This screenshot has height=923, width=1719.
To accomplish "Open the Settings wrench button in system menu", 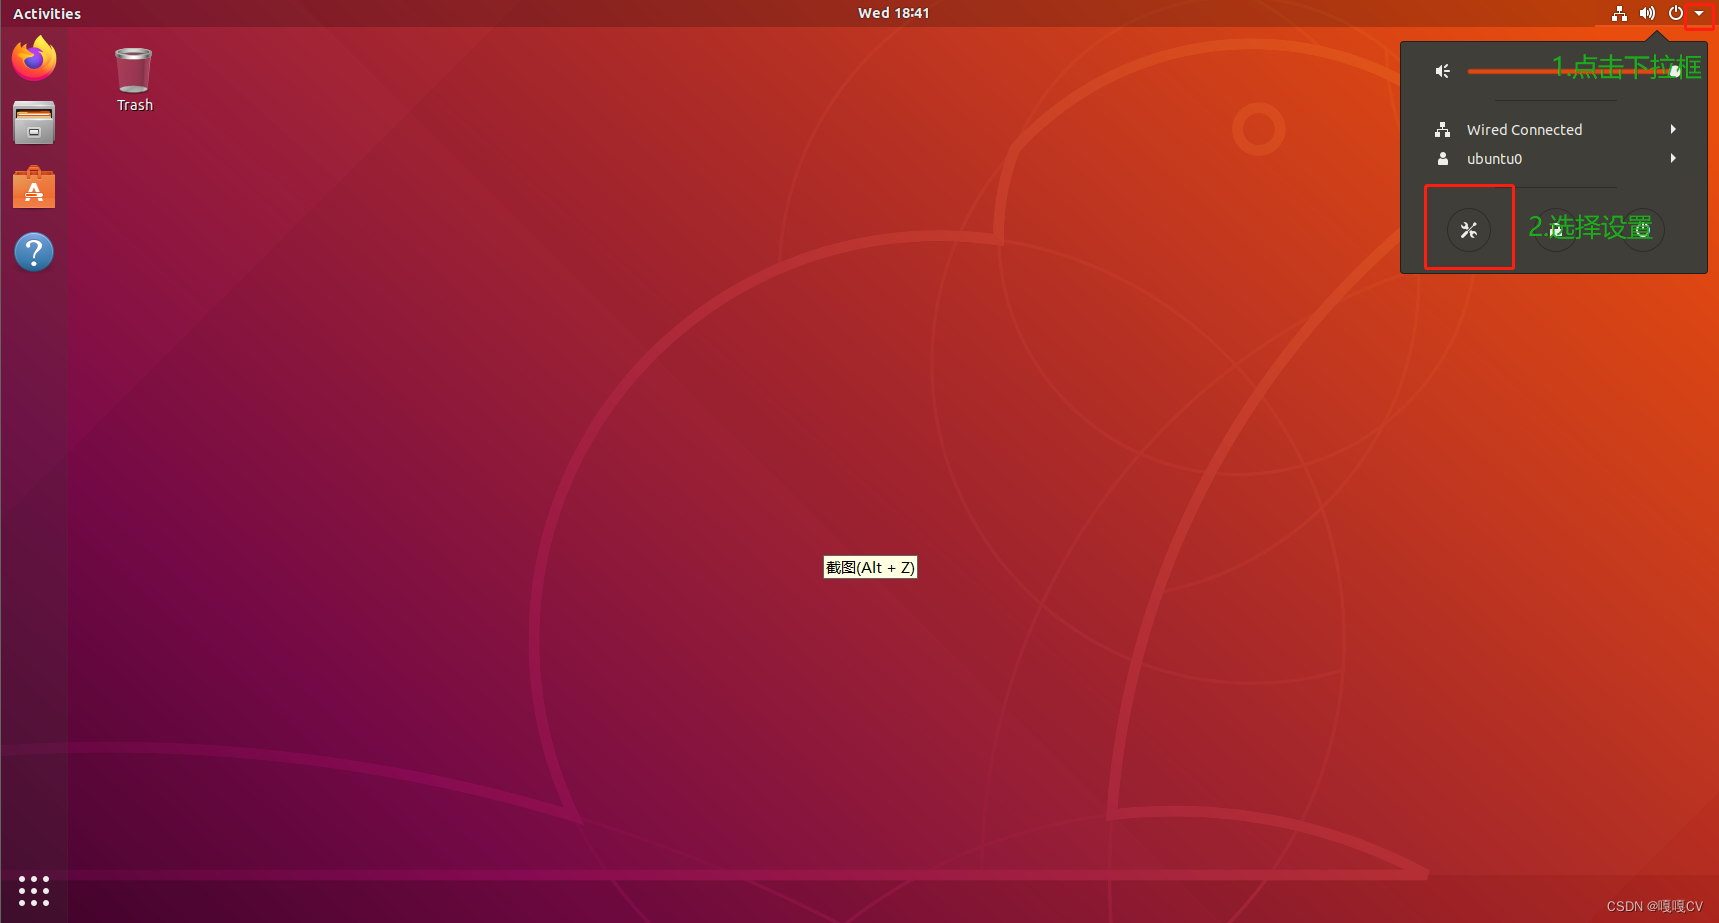I will click(1469, 230).
